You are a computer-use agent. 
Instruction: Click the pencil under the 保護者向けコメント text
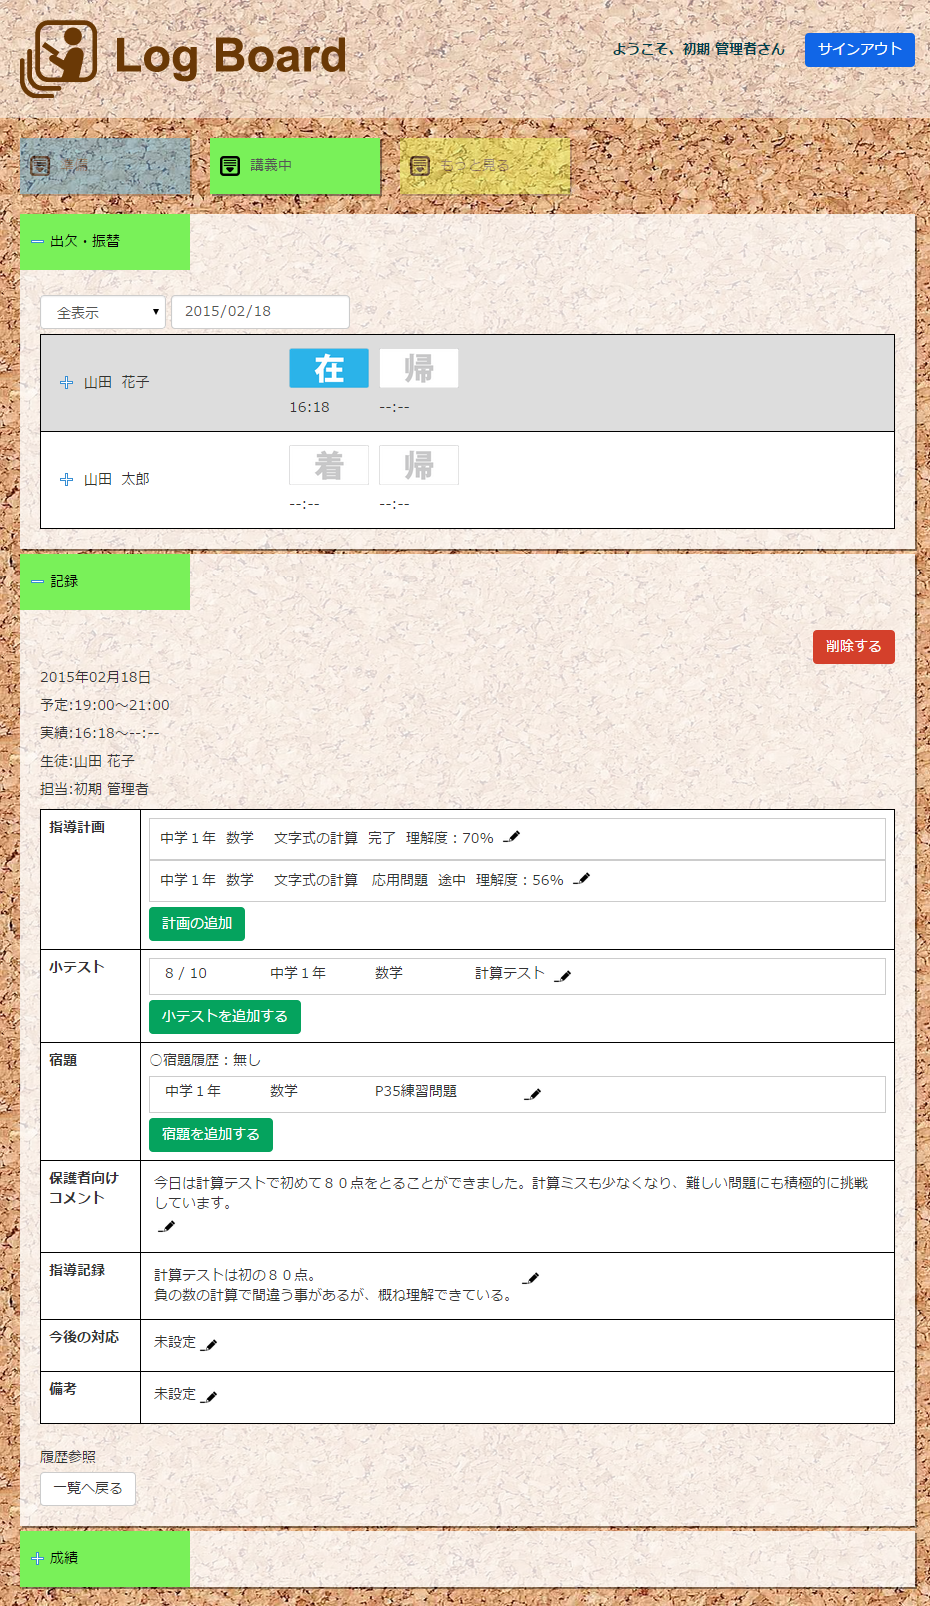click(x=167, y=1226)
